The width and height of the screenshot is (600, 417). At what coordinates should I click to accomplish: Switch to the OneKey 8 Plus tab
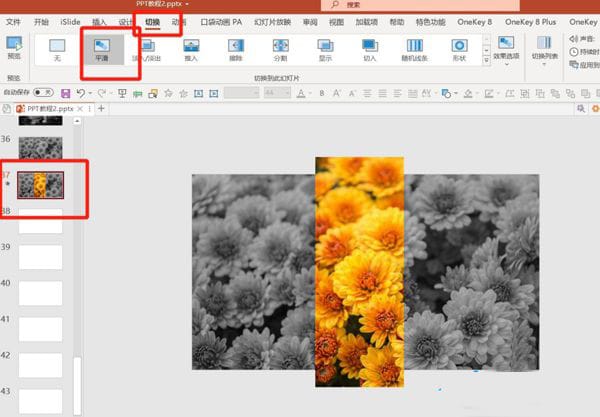[x=530, y=22]
